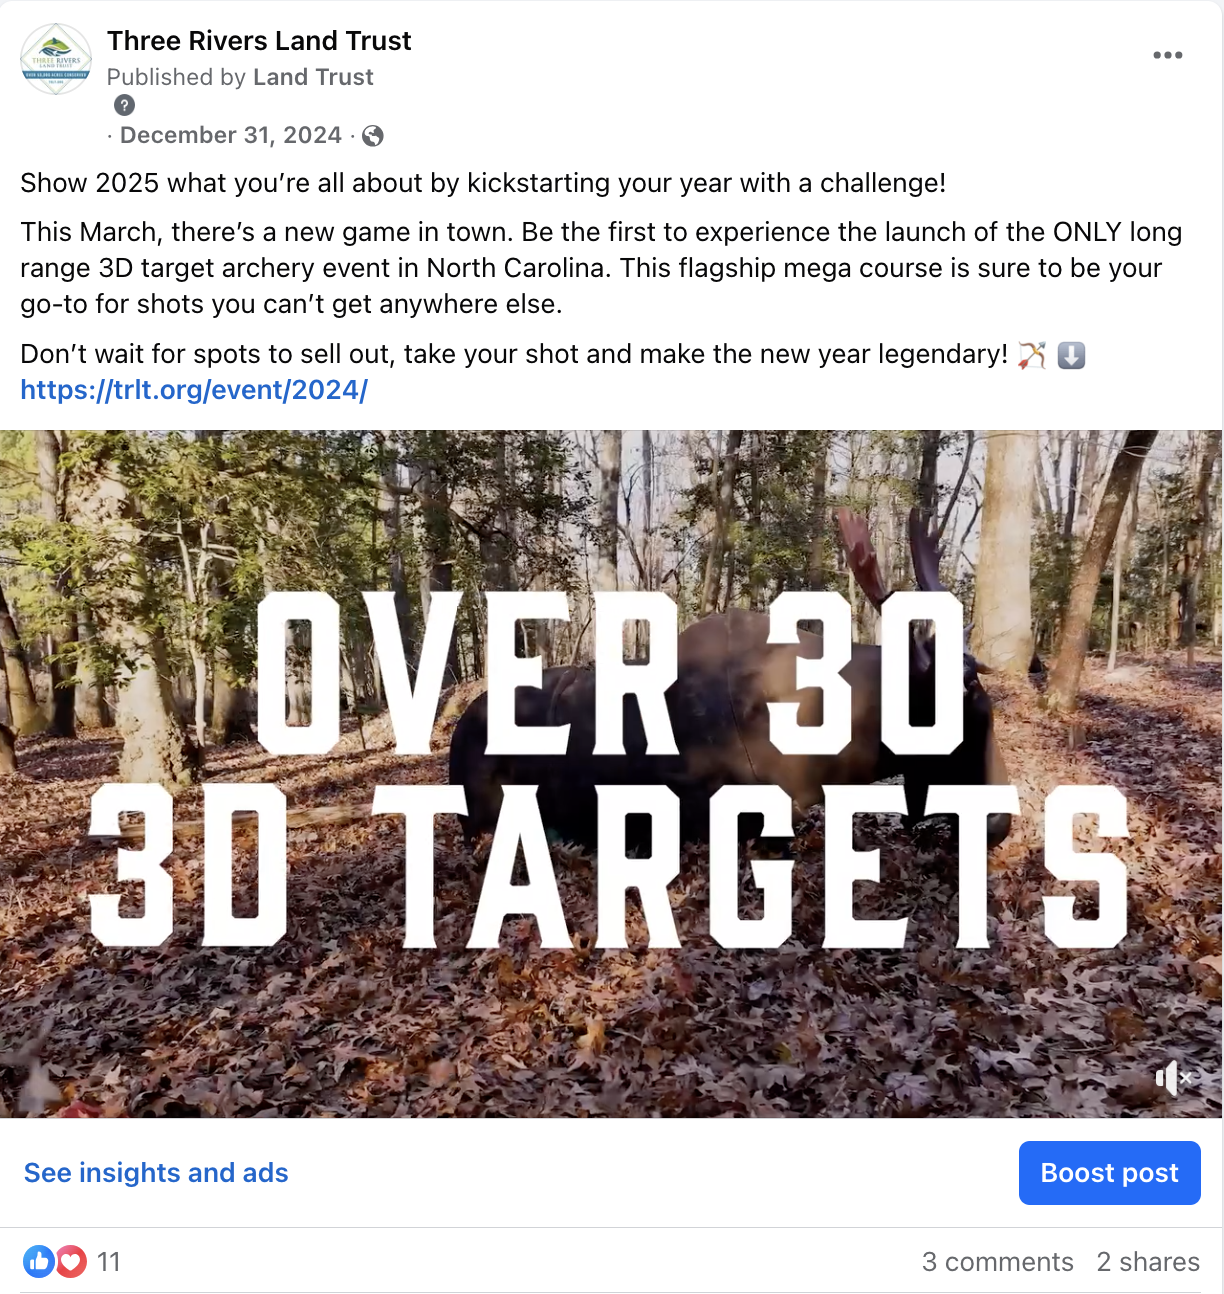View the 3 comments

[x=997, y=1262]
